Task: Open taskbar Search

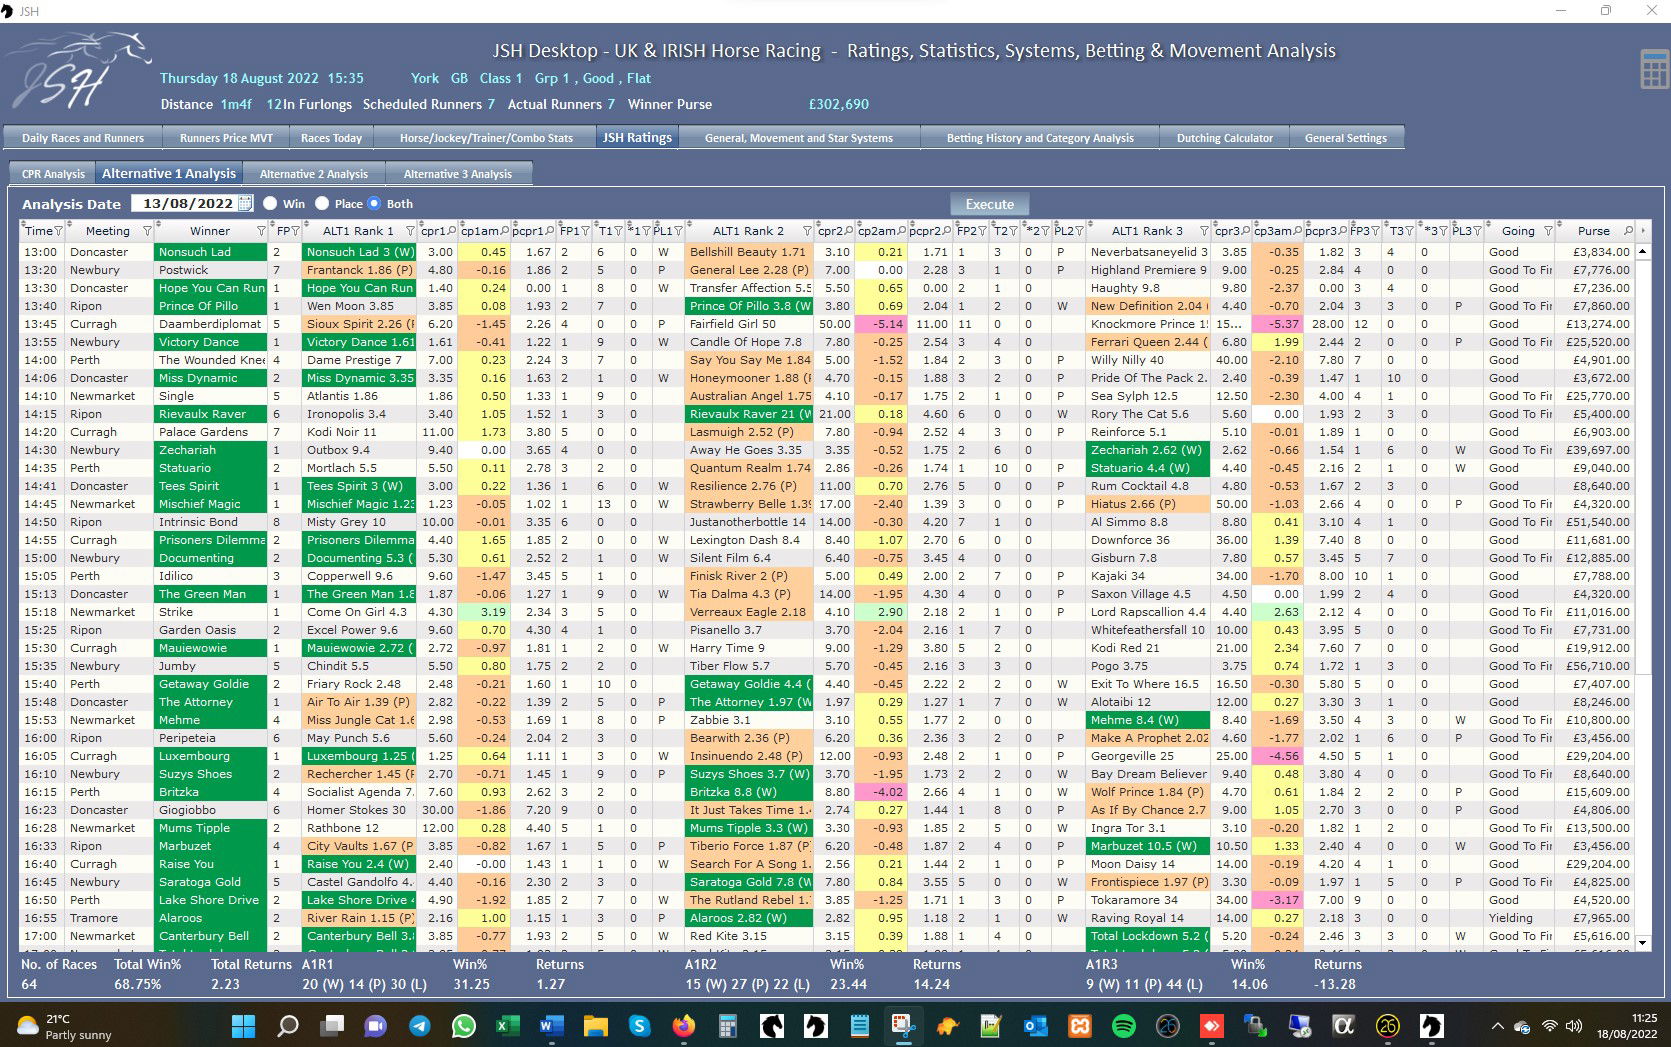Action: (x=288, y=1025)
